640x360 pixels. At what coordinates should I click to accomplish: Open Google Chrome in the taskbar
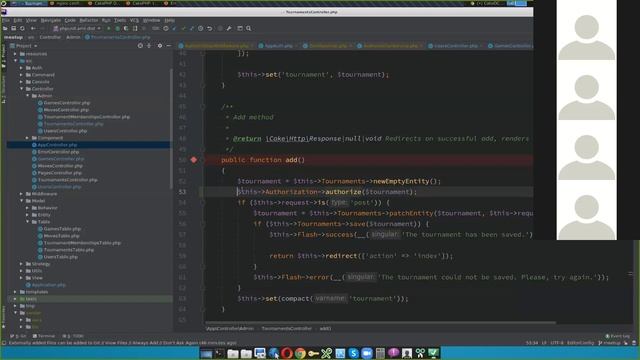pos(300,353)
